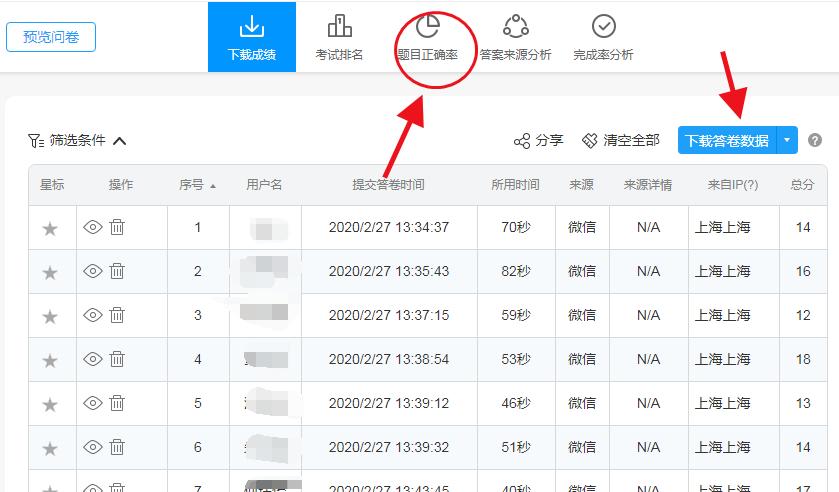Select timestamp 2020/2/27 13:39:32
Screen dimensions: 839x492
[x=389, y=446]
